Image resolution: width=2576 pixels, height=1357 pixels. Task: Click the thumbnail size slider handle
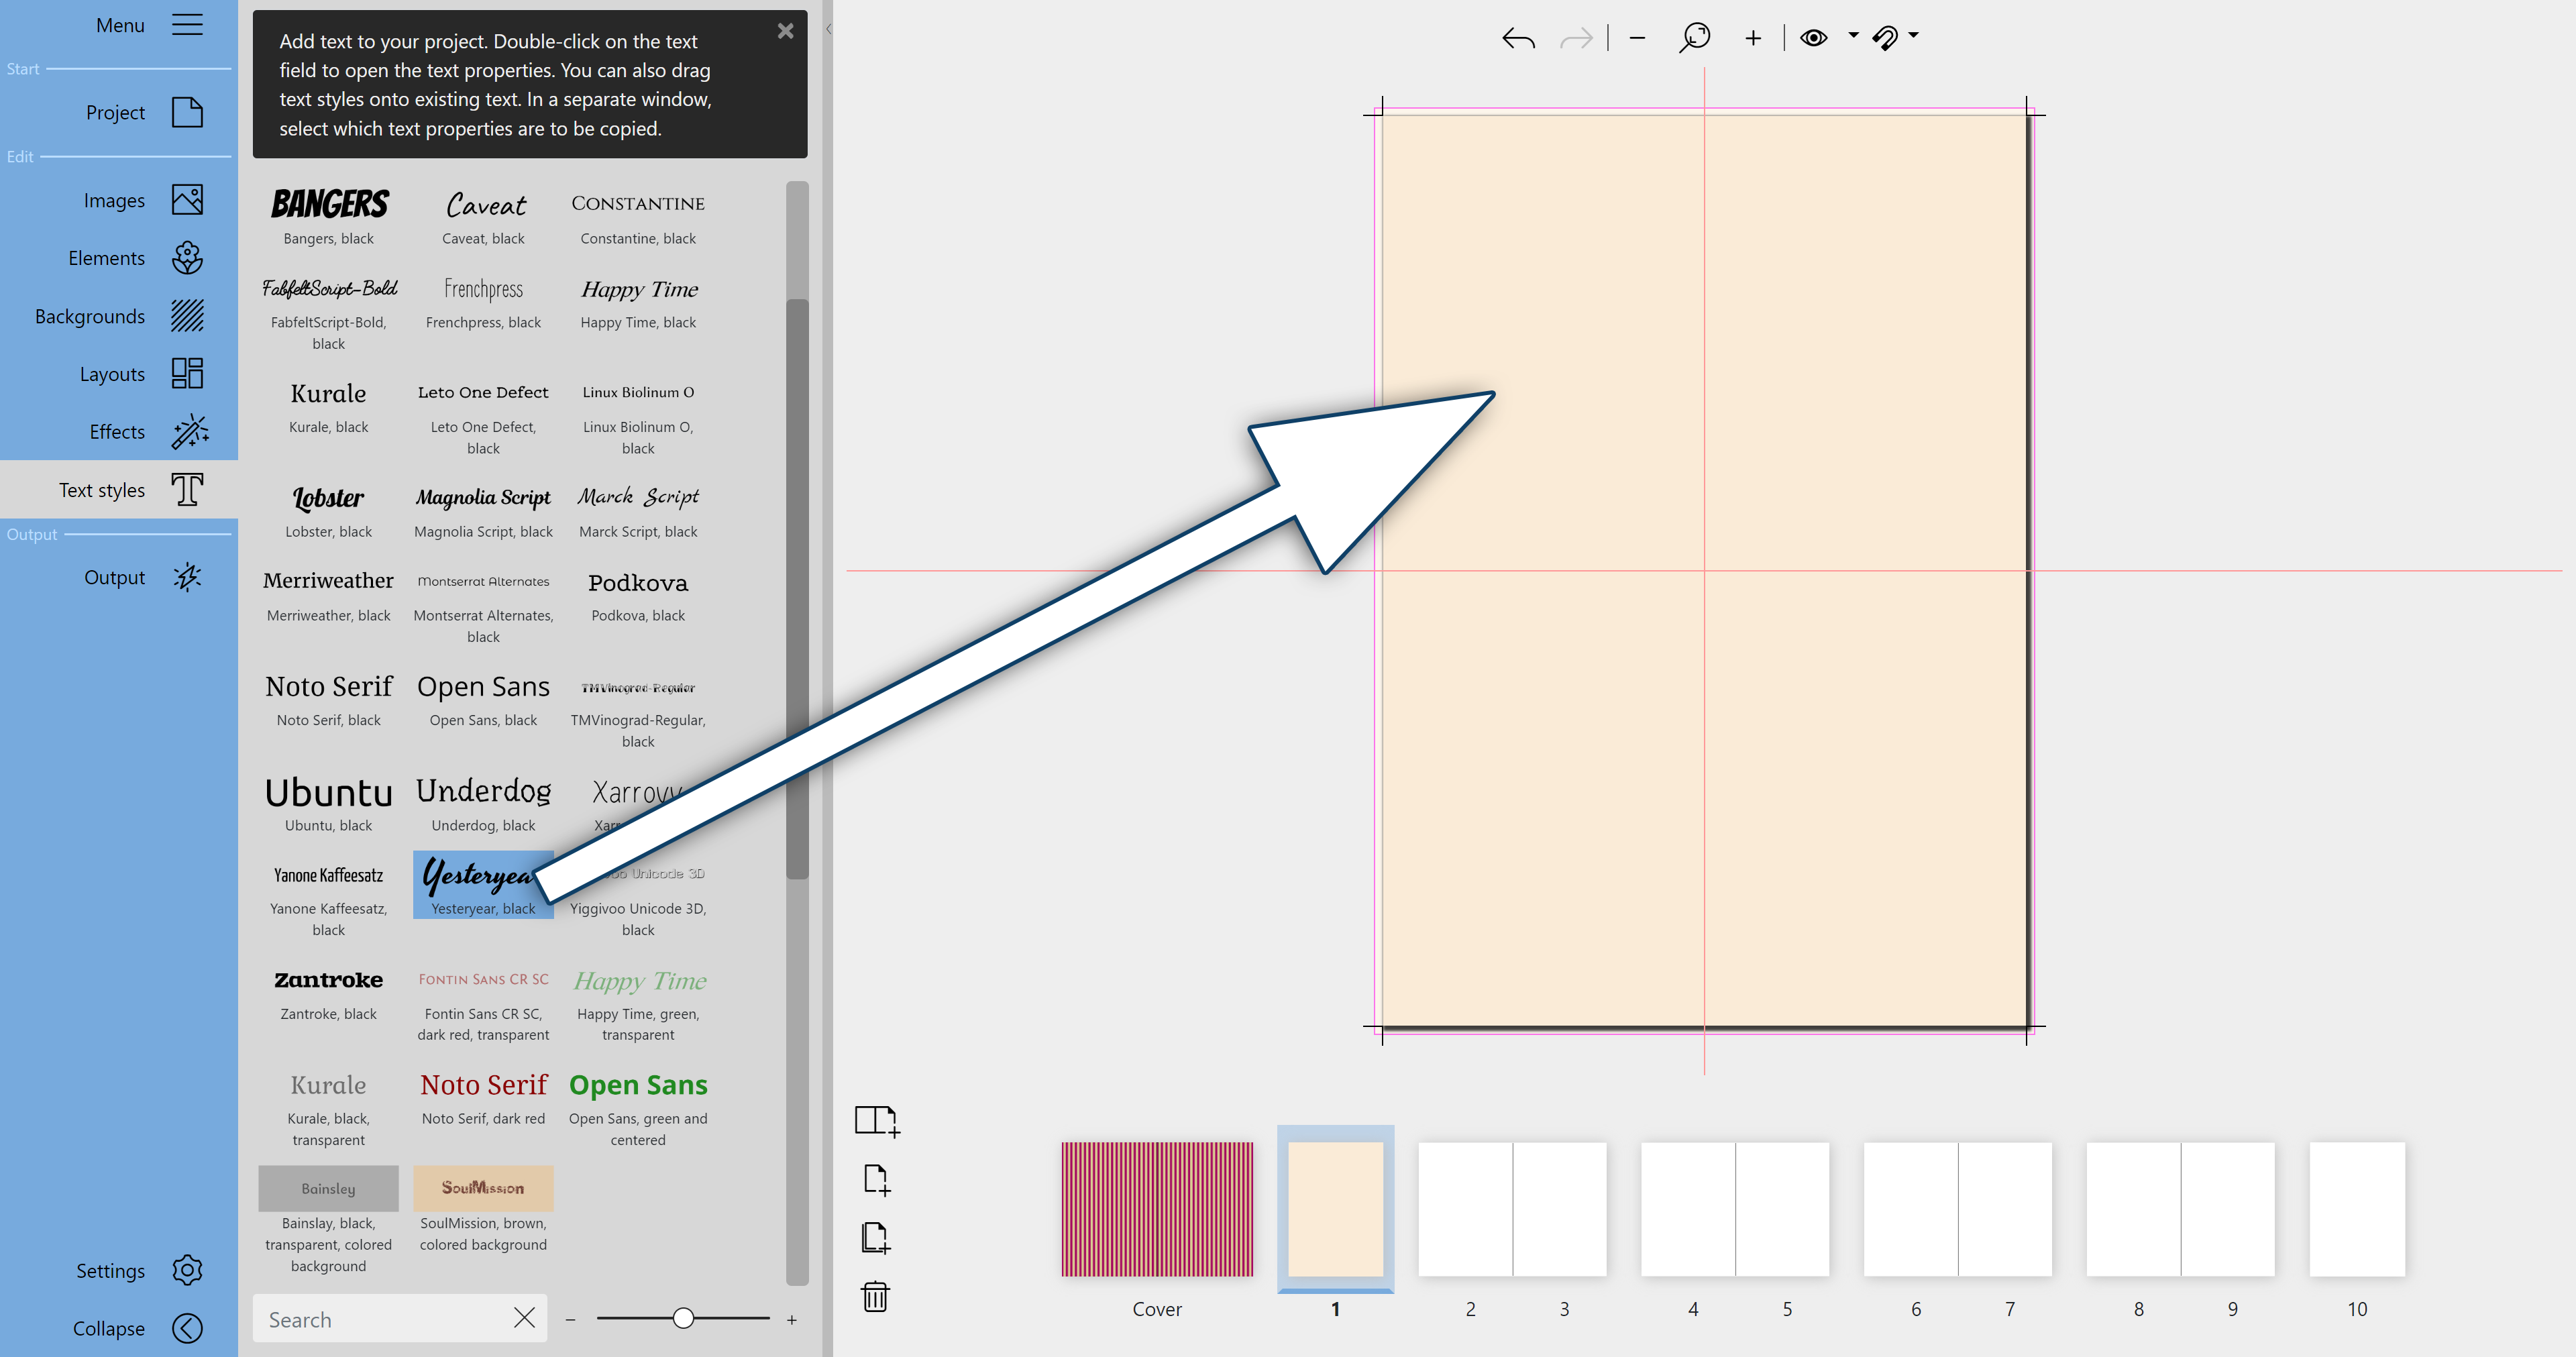tap(683, 1318)
